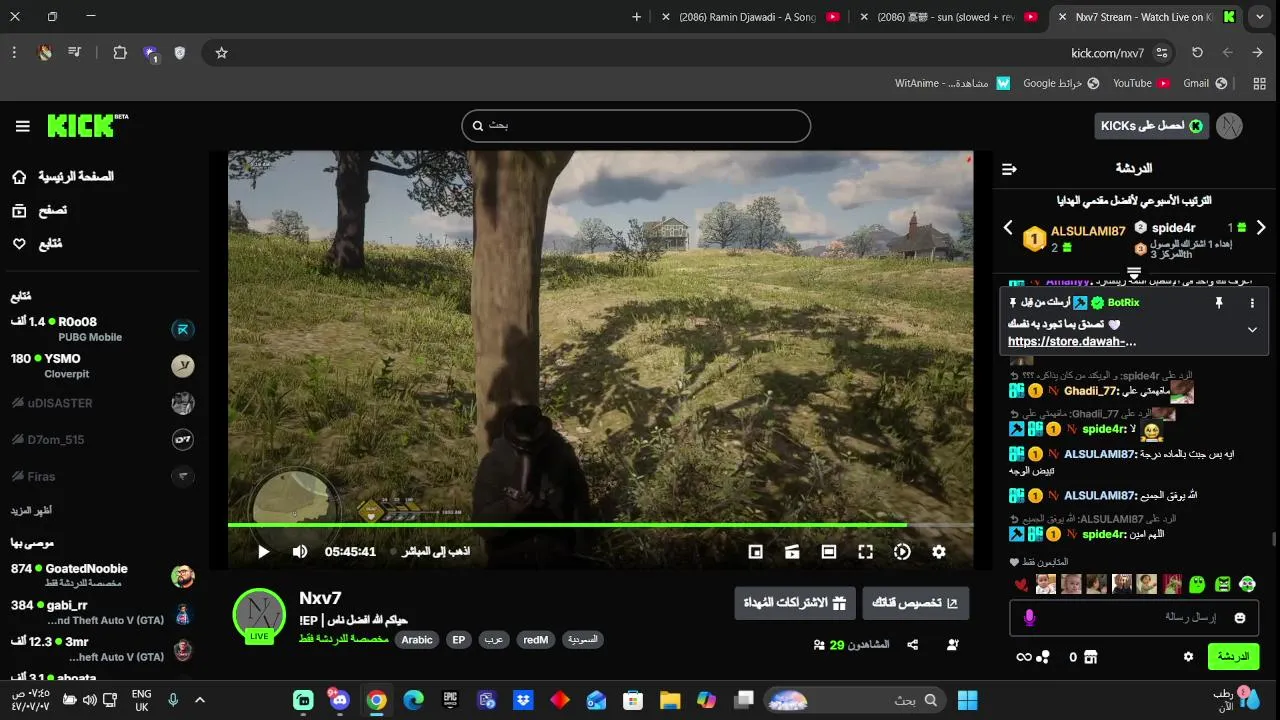The width and height of the screenshot is (1280, 720).
Task: Expand the gift leaderboard handle
Action: (x=1134, y=273)
